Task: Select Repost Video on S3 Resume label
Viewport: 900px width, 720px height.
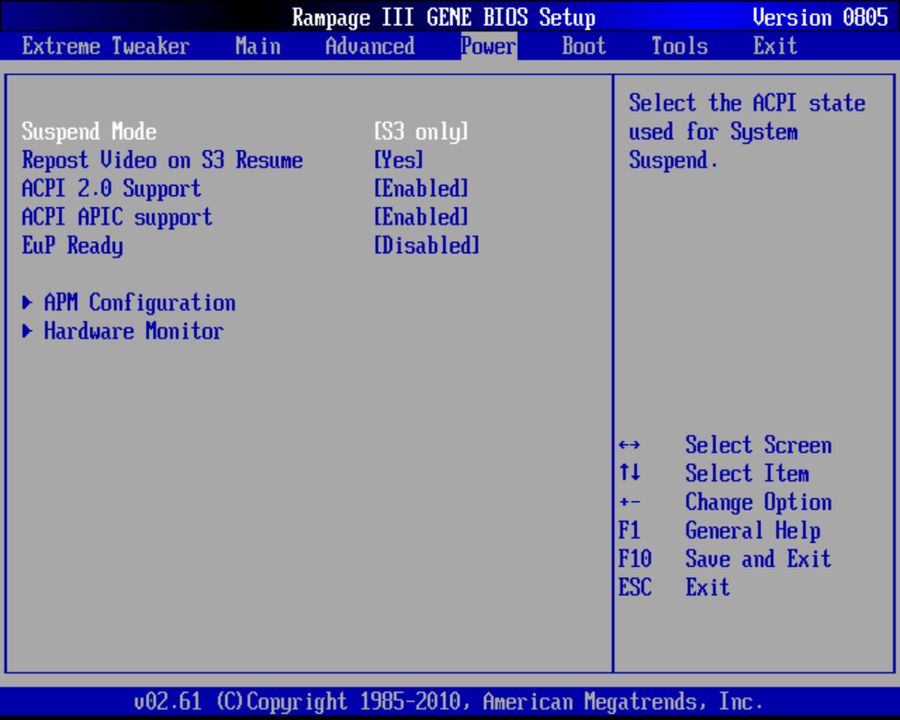Action: (x=162, y=160)
